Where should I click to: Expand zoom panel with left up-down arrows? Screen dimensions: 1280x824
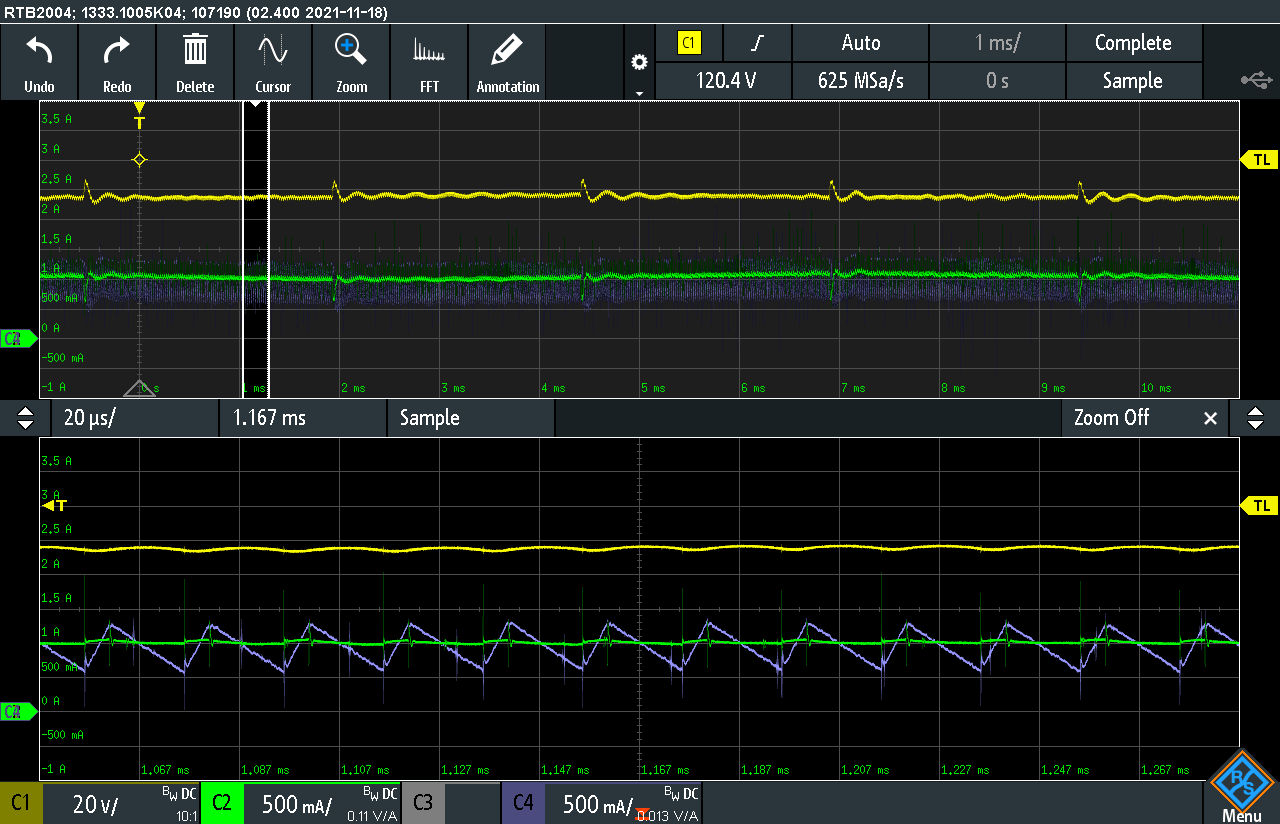(x=26, y=418)
